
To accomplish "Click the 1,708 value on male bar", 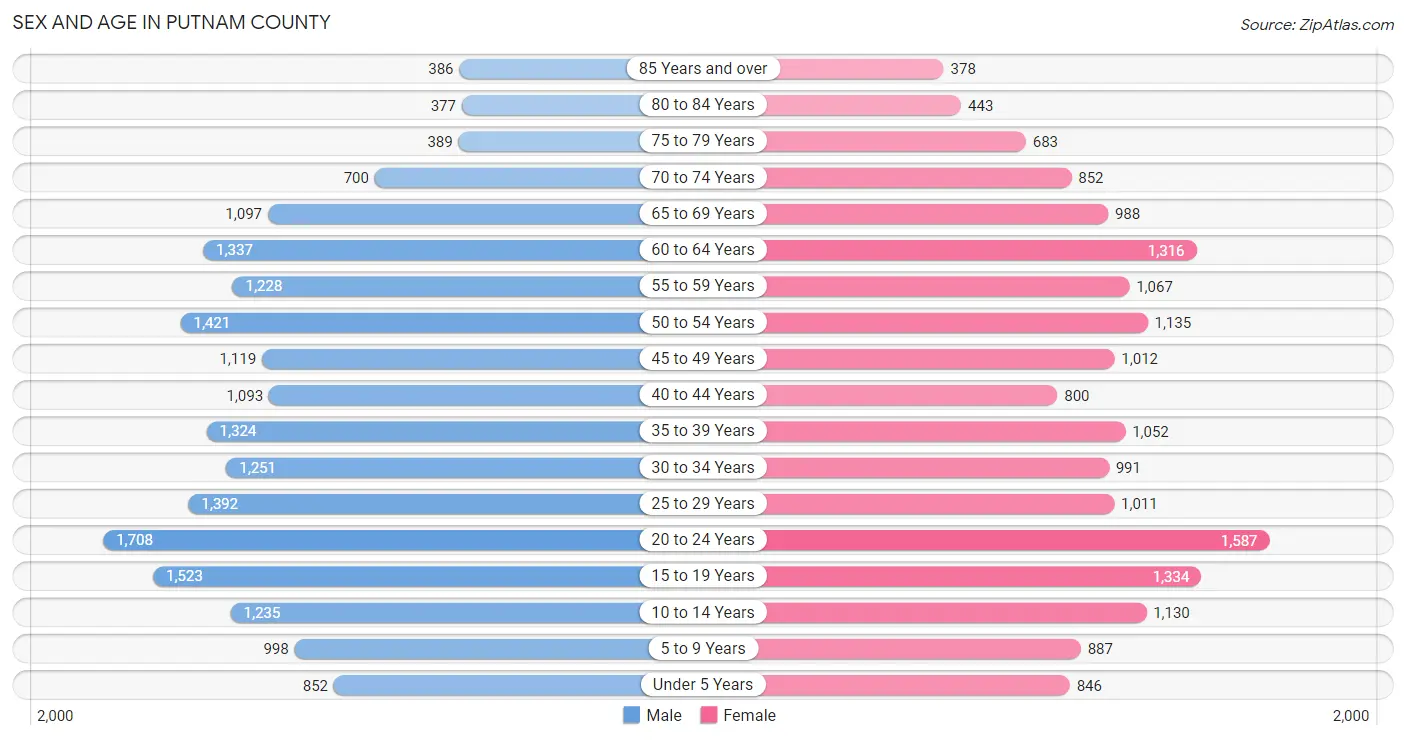I will pos(135,540).
